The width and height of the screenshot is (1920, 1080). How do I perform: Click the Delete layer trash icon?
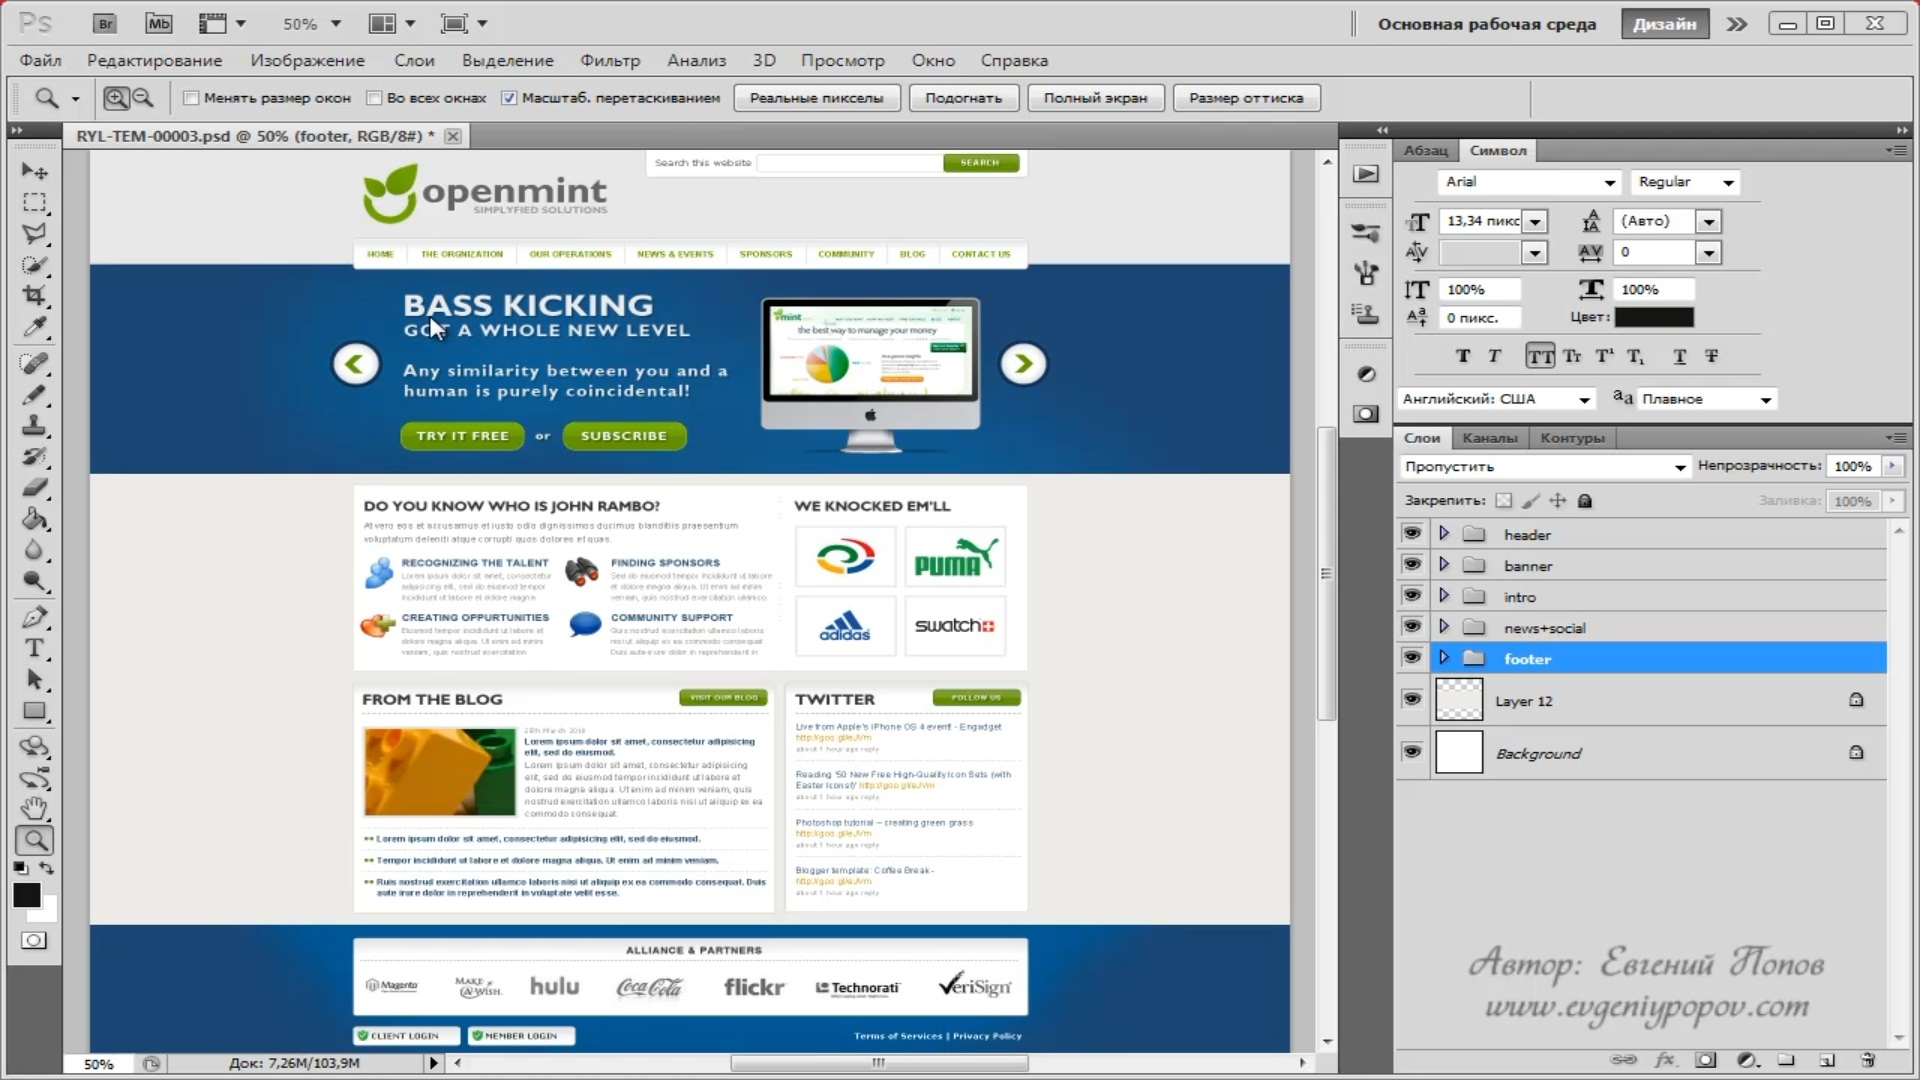(1867, 1060)
